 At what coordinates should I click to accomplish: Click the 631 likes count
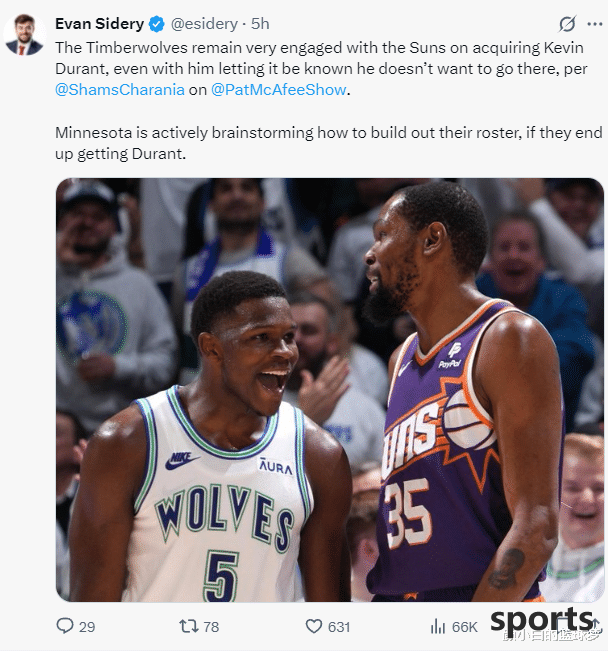(x=339, y=627)
